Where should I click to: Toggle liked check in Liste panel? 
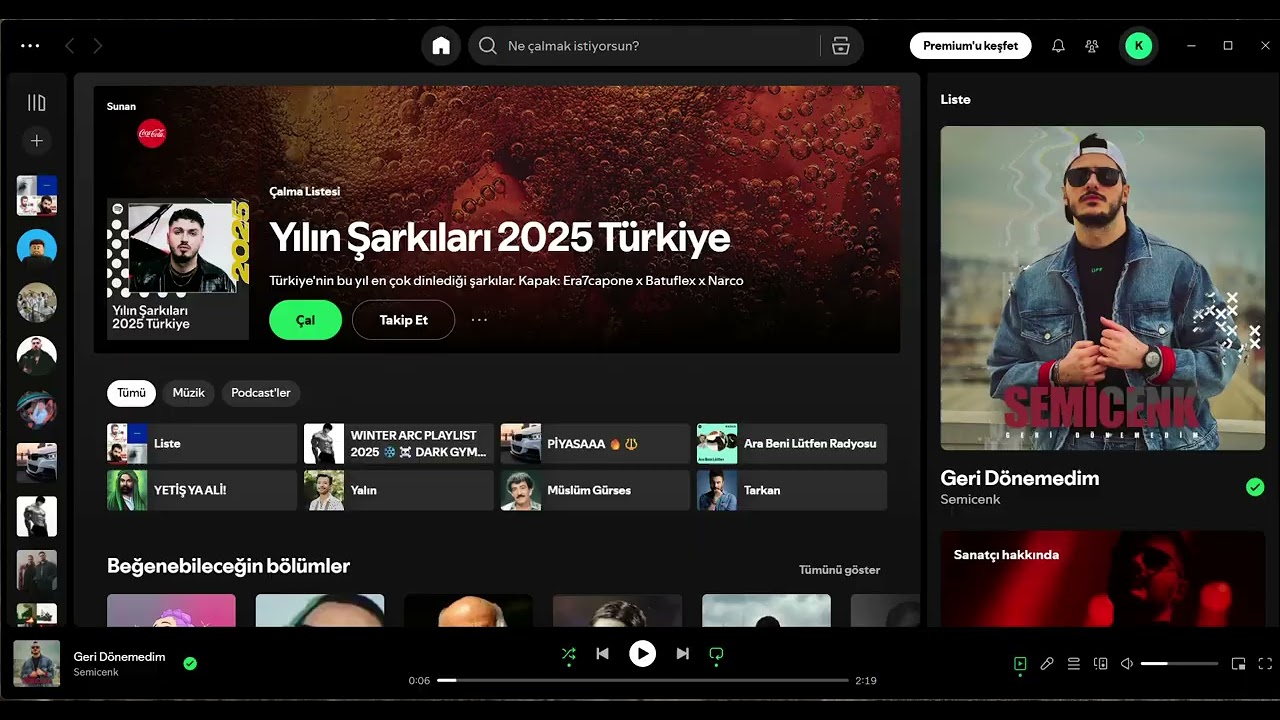[1255, 487]
